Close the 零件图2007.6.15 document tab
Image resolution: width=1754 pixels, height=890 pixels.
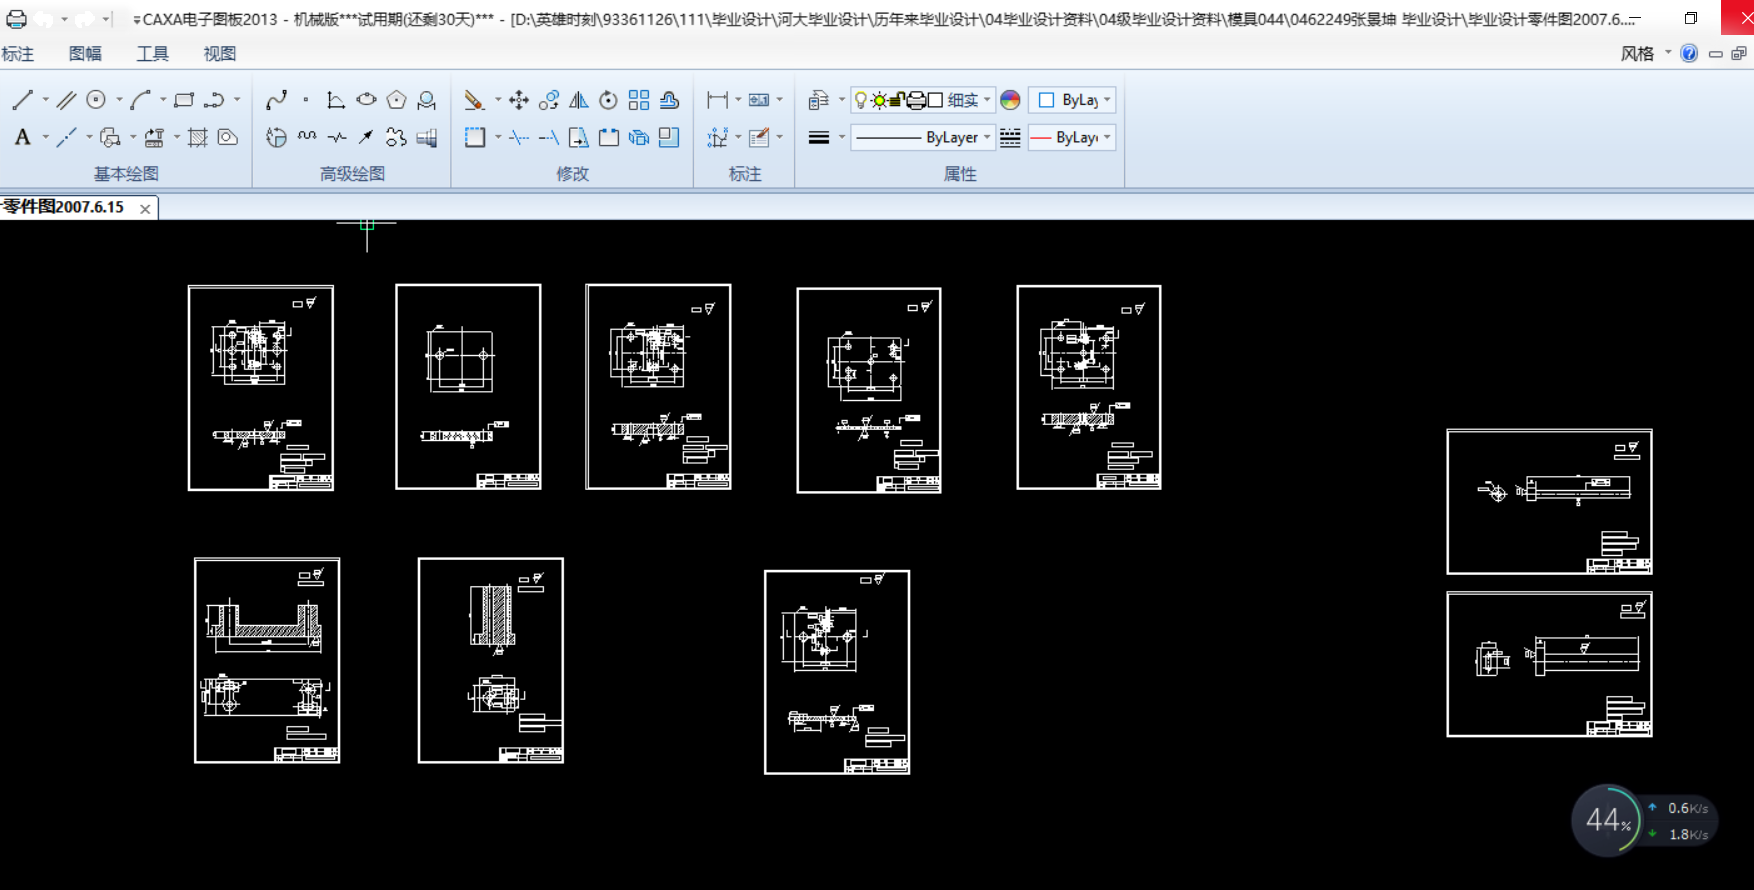pos(145,208)
